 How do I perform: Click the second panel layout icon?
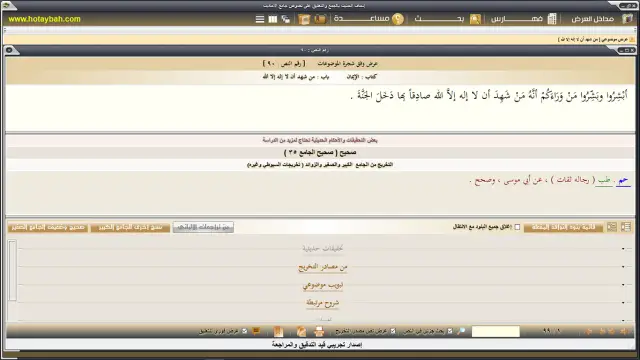[612, 227]
